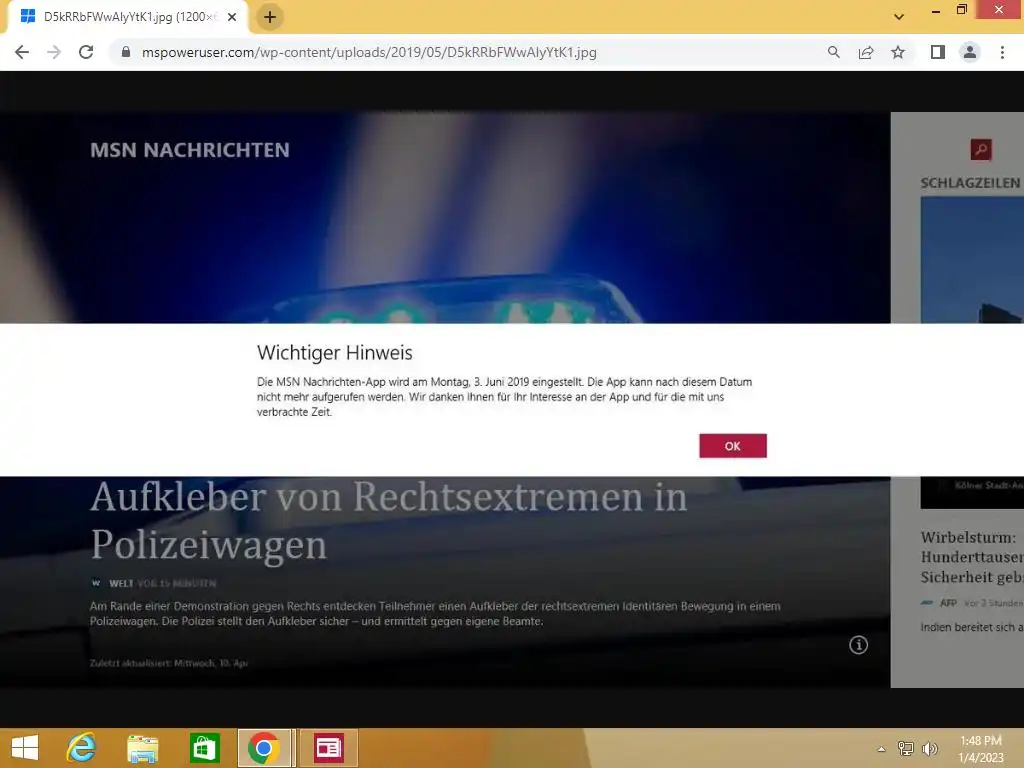Open the volume control tray icon

point(929,749)
